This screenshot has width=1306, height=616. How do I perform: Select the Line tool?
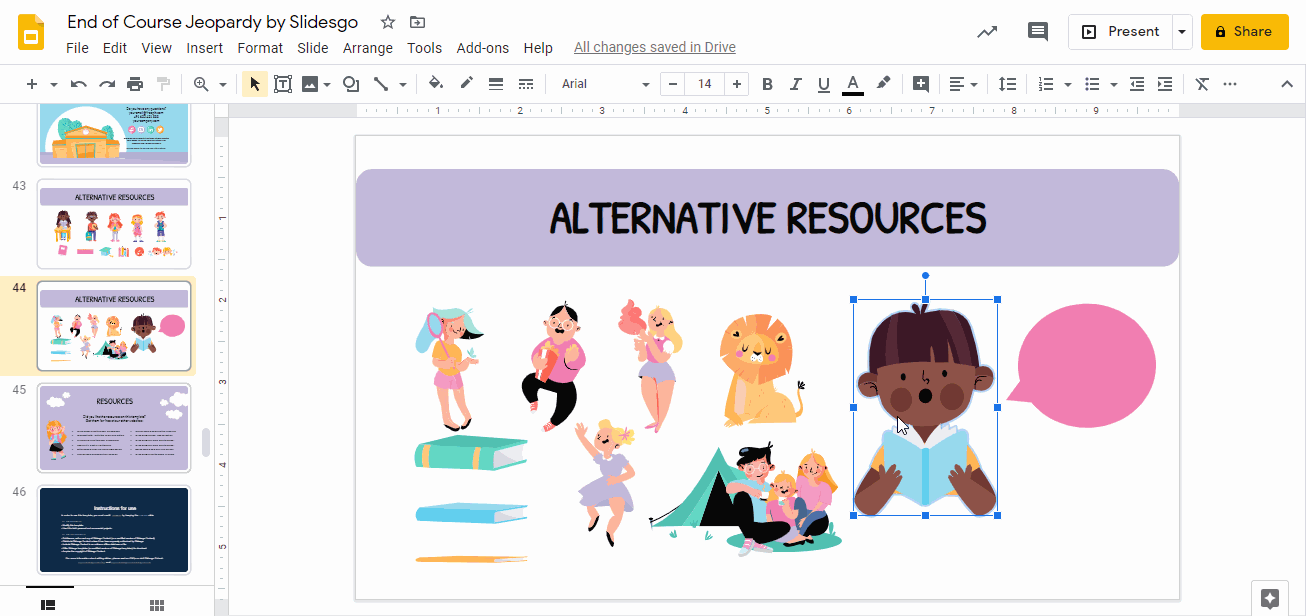(383, 84)
